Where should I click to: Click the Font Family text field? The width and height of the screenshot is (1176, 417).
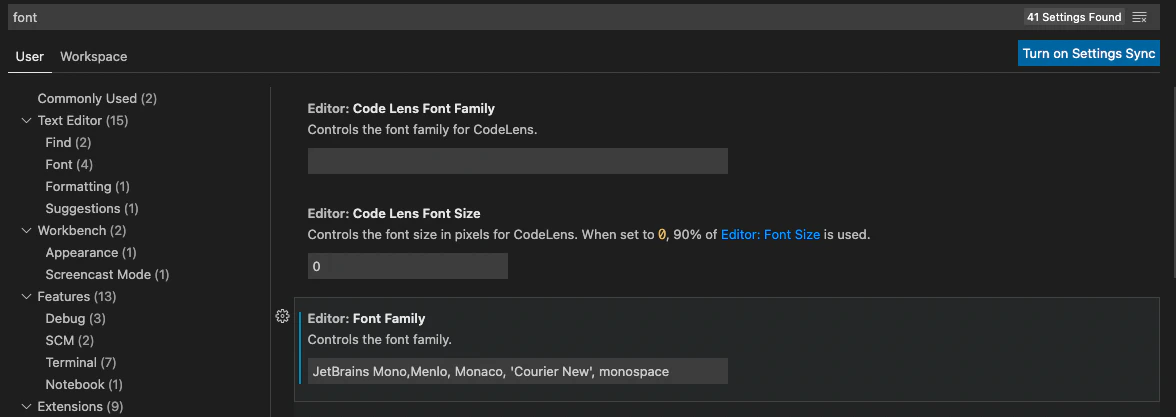(x=517, y=371)
